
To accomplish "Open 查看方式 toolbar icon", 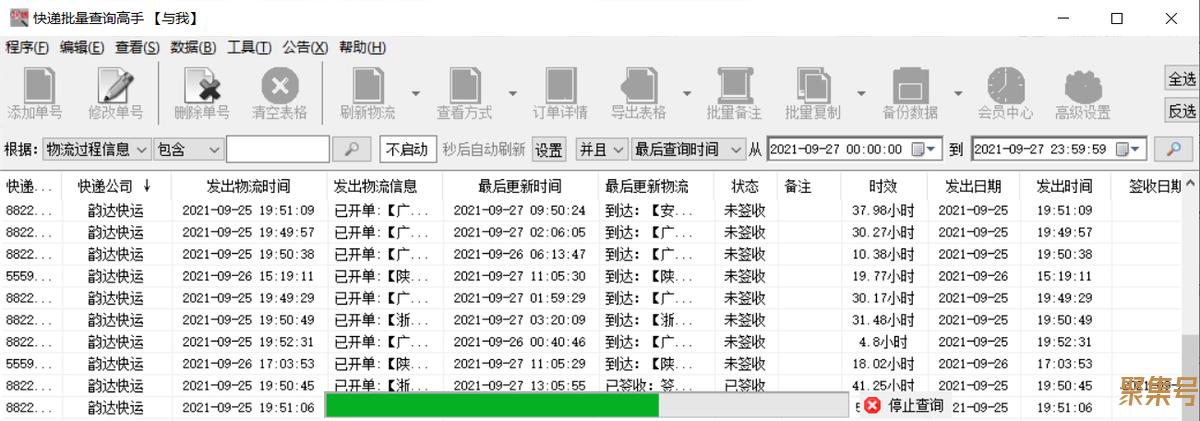I will click(x=465, y=85).
